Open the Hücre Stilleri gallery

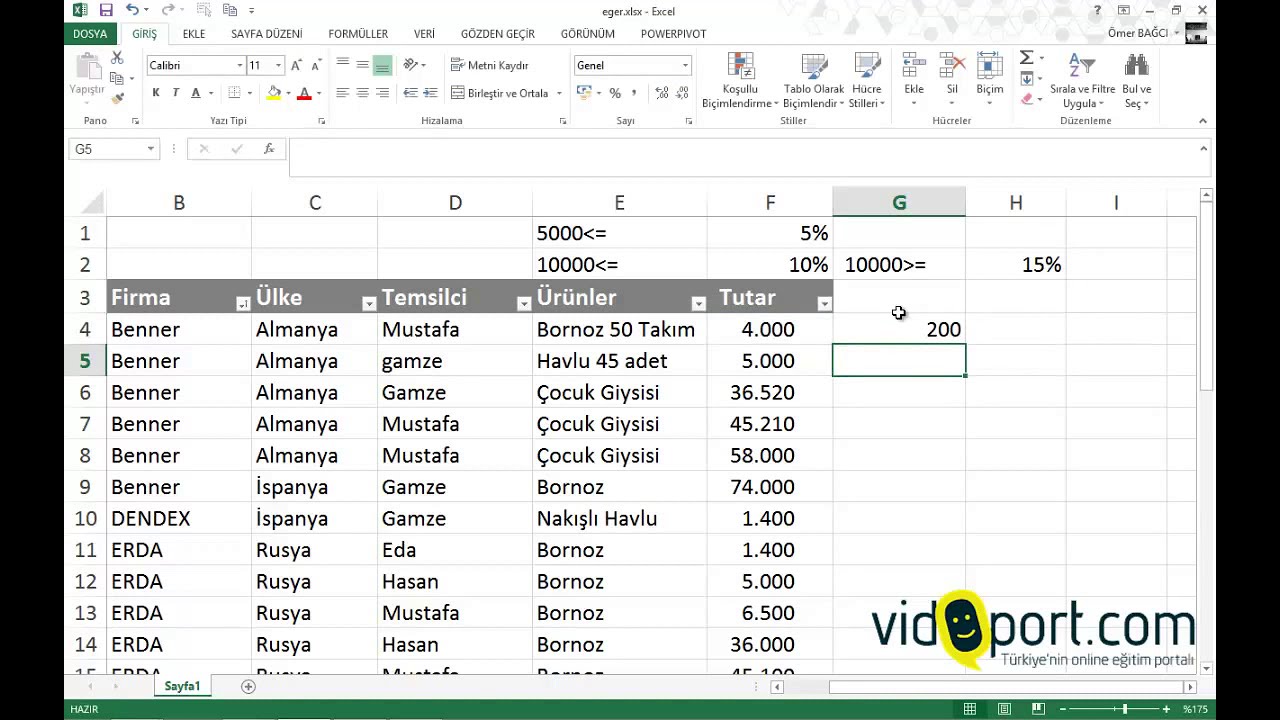coord(866,80)
